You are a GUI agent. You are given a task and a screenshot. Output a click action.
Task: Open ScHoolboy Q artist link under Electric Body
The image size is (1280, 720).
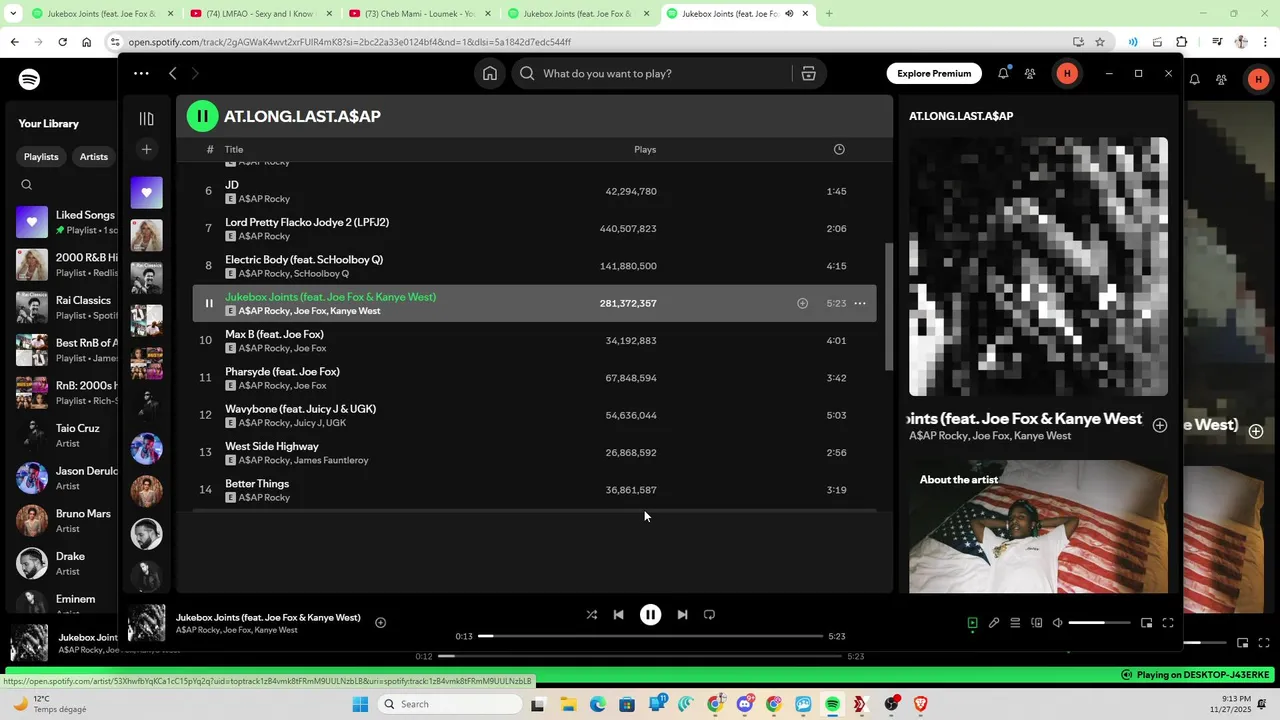(x=321, y=273)
